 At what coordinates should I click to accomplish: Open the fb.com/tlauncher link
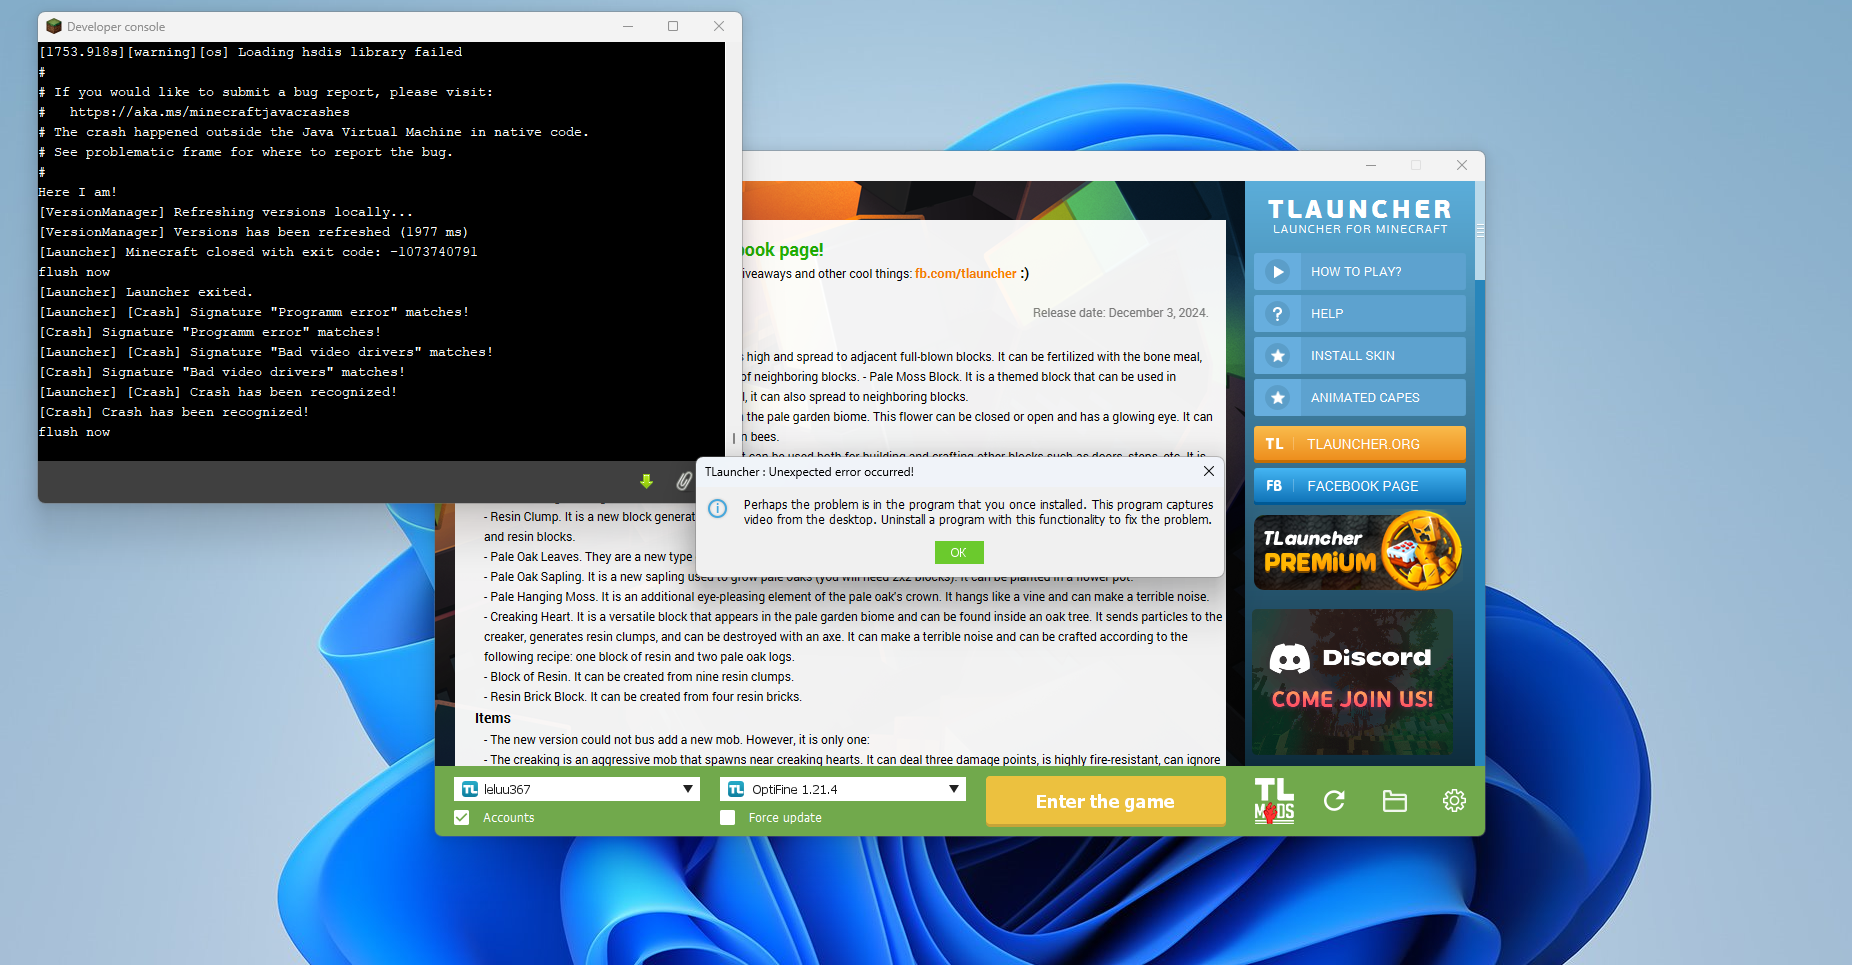tap(965, 274)
